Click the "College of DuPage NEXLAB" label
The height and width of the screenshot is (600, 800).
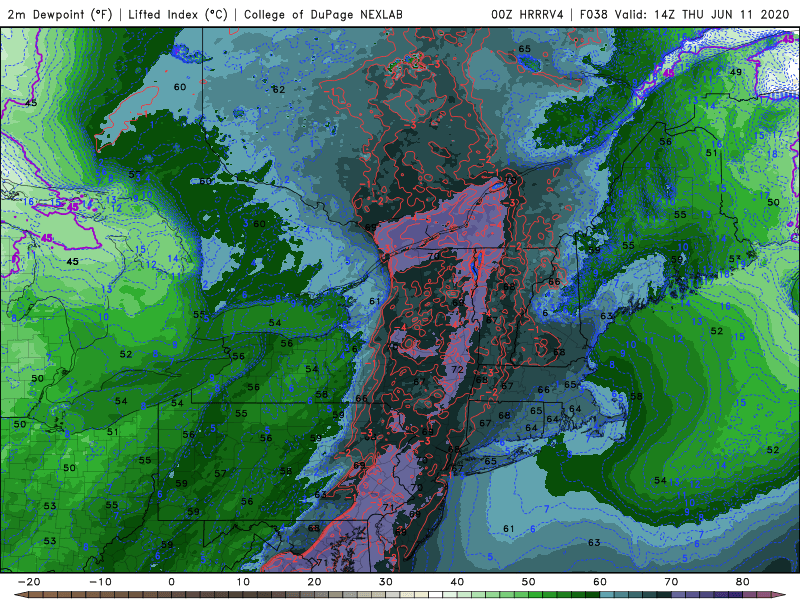click(x=323, y=14)
